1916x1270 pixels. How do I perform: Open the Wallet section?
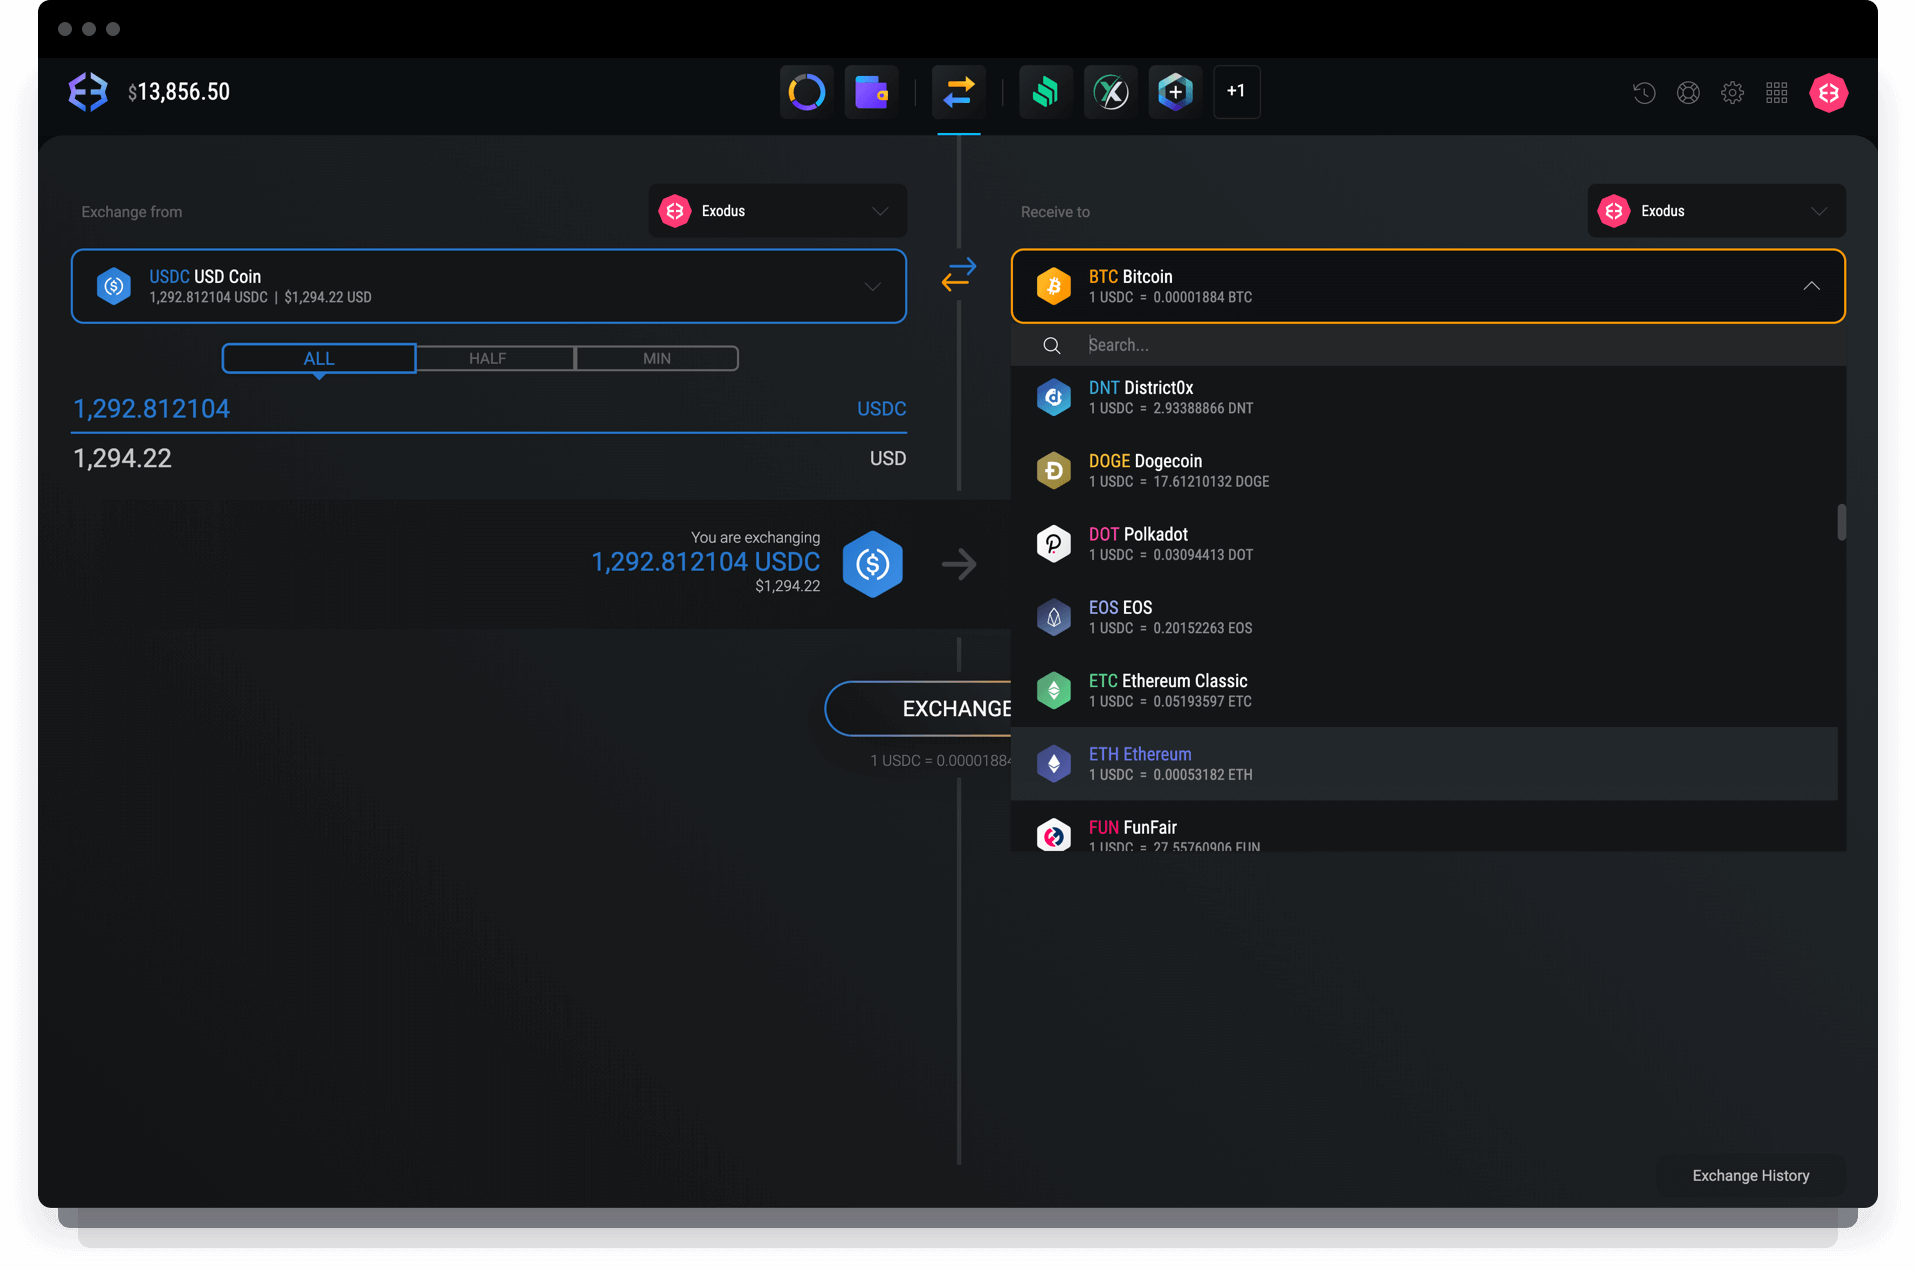(871, 91)
